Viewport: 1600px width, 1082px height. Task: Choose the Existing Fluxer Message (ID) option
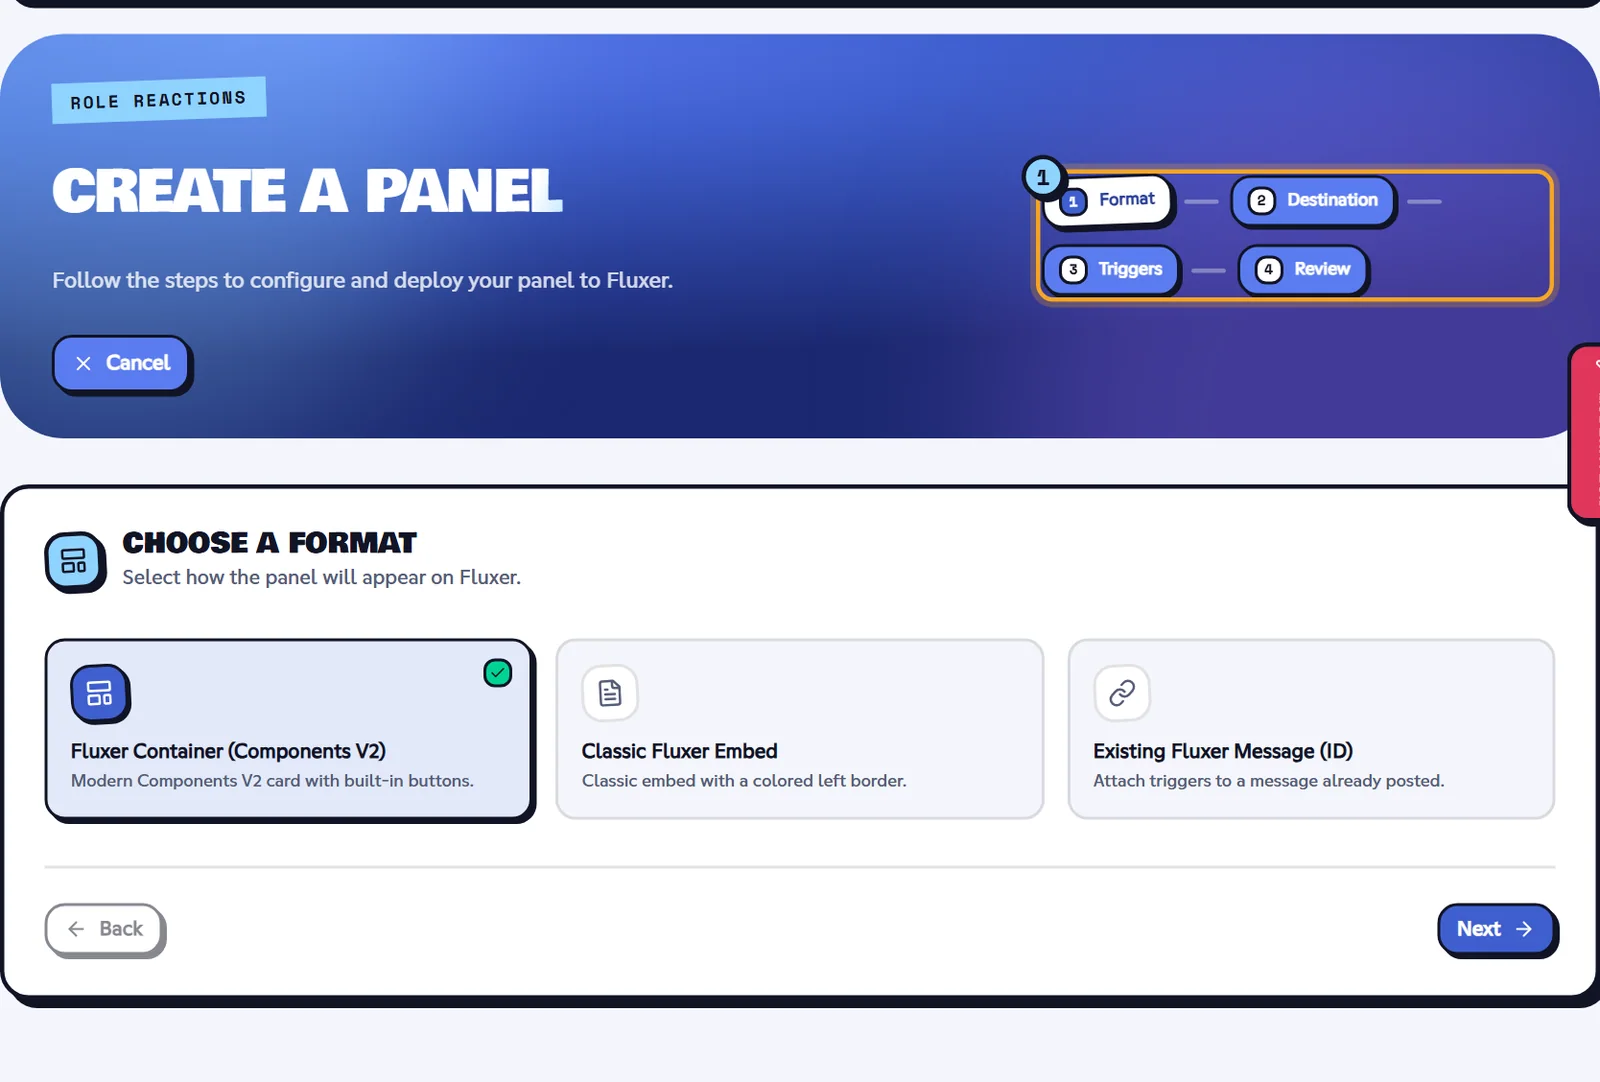[x=1311, y=729]
